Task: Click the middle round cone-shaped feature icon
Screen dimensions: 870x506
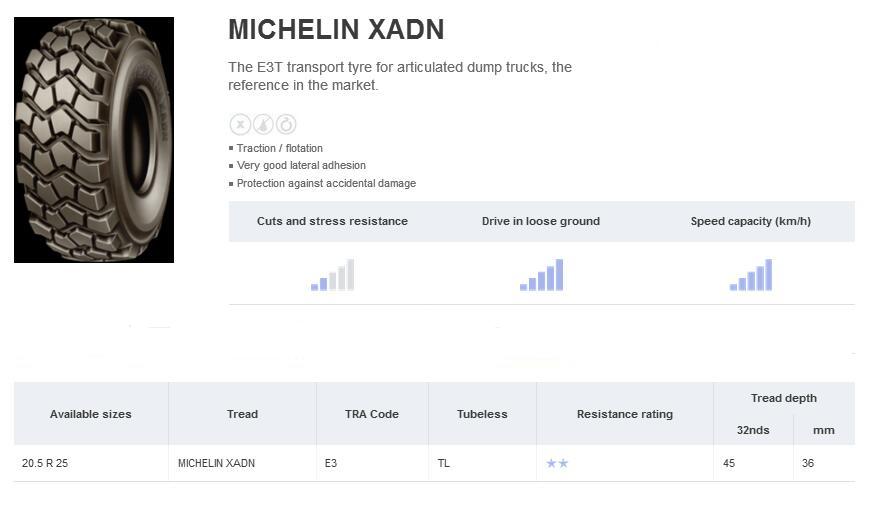Action: pos(263,124)
